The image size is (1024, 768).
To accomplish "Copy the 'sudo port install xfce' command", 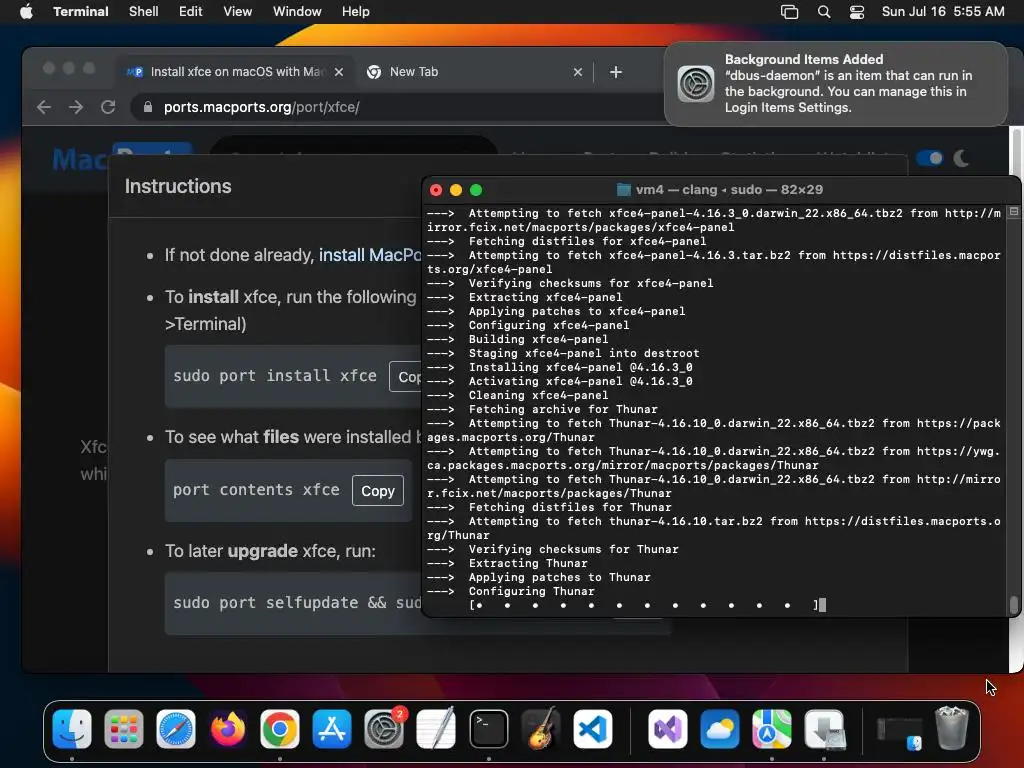I will point(406,377).
